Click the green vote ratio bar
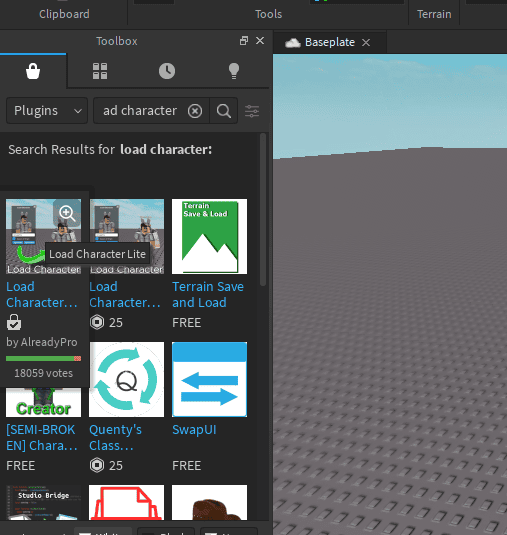Viewport: 507px width, 535px height. (43, 358)
